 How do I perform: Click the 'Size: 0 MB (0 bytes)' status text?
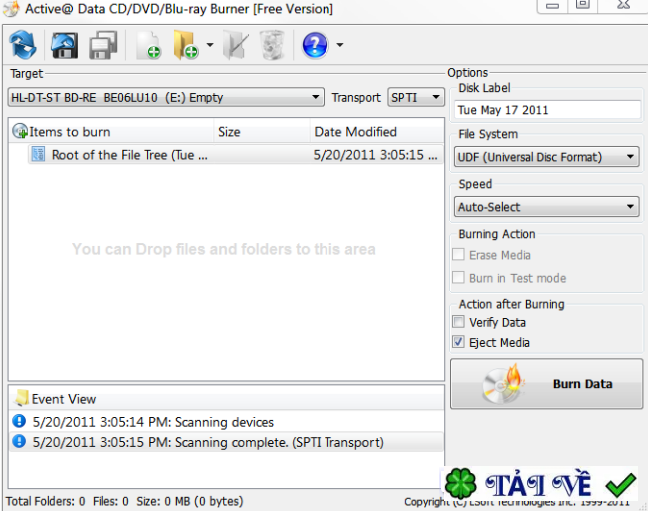190,501
